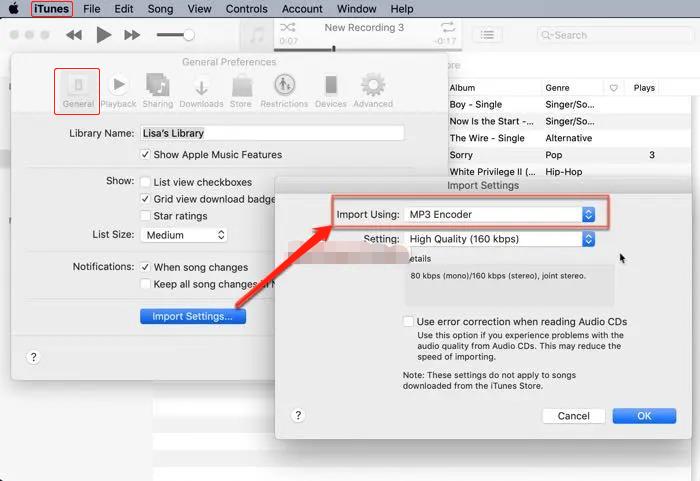Screen dimensions: 700x481
Task: Click Cancel in Import Settings
Action: [x=574, y=416]
